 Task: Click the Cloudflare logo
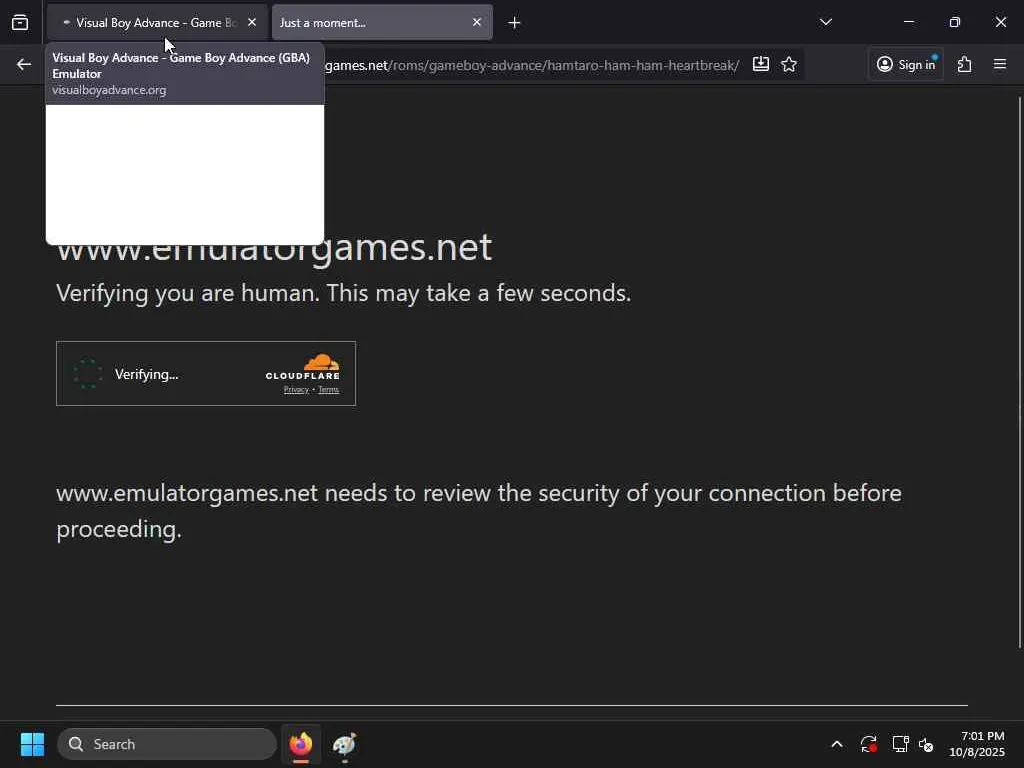coord(303,367)
